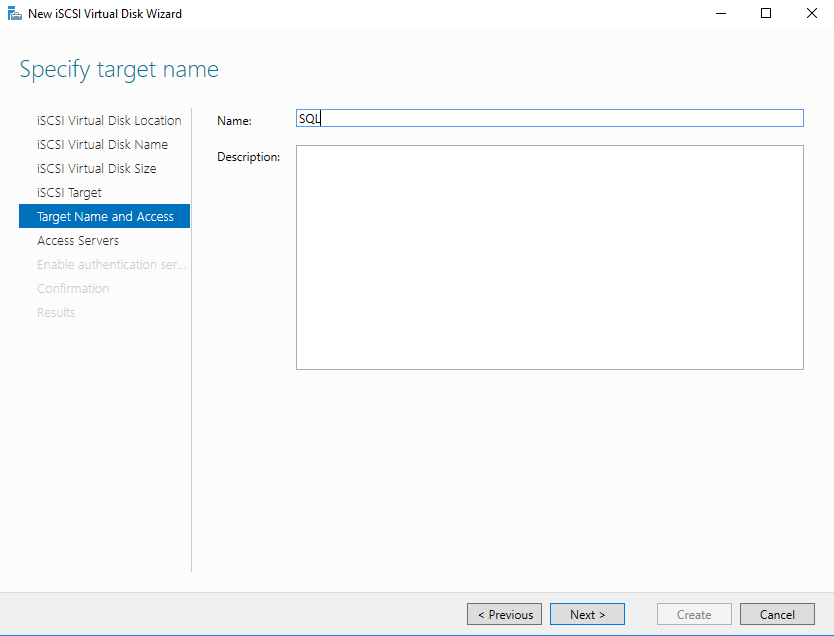Click inside the Description text area

(x=550, y=256)
